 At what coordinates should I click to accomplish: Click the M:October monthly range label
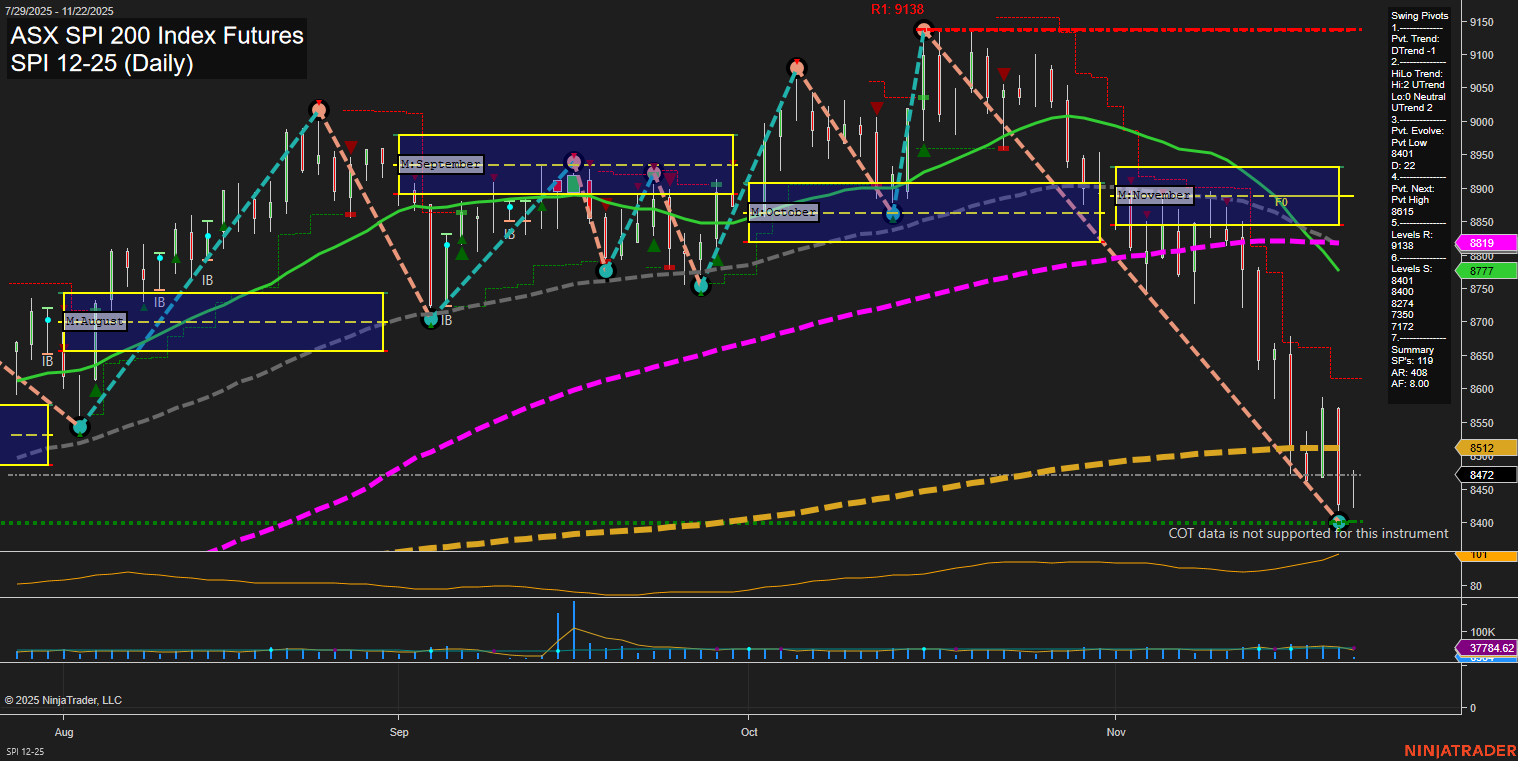(784, 212)
